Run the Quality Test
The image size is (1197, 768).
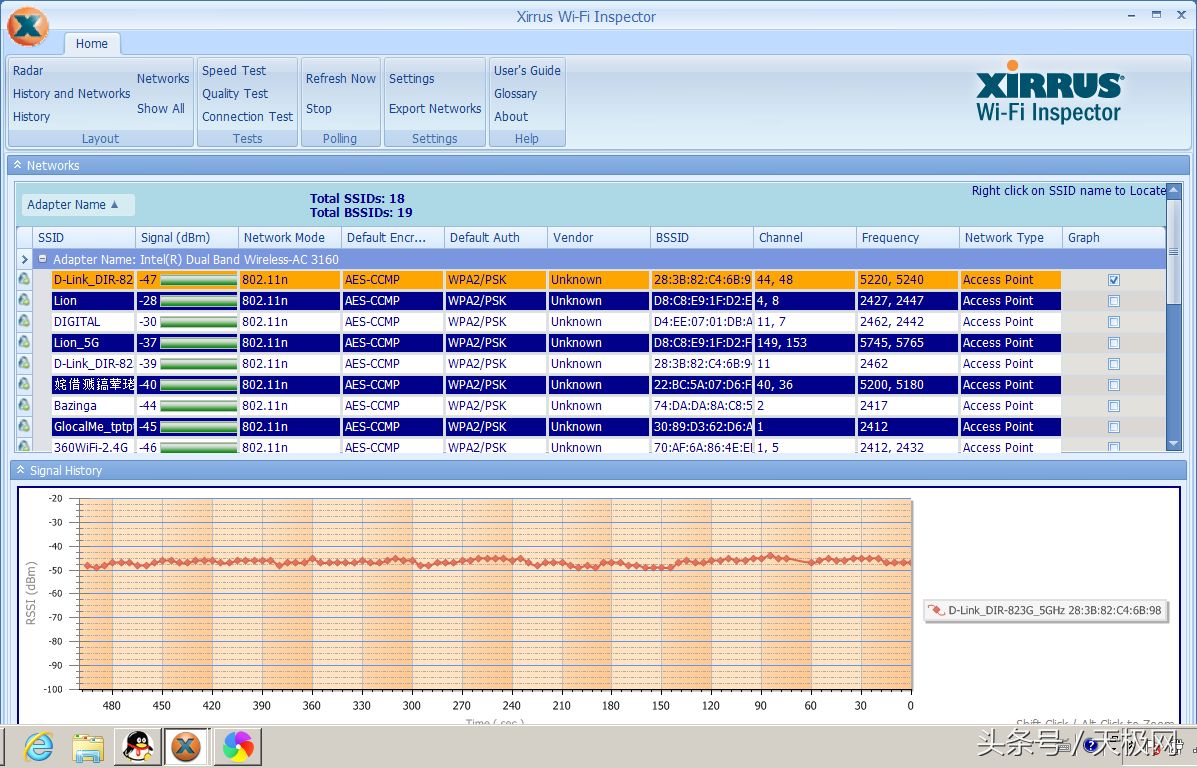(235, 93)
